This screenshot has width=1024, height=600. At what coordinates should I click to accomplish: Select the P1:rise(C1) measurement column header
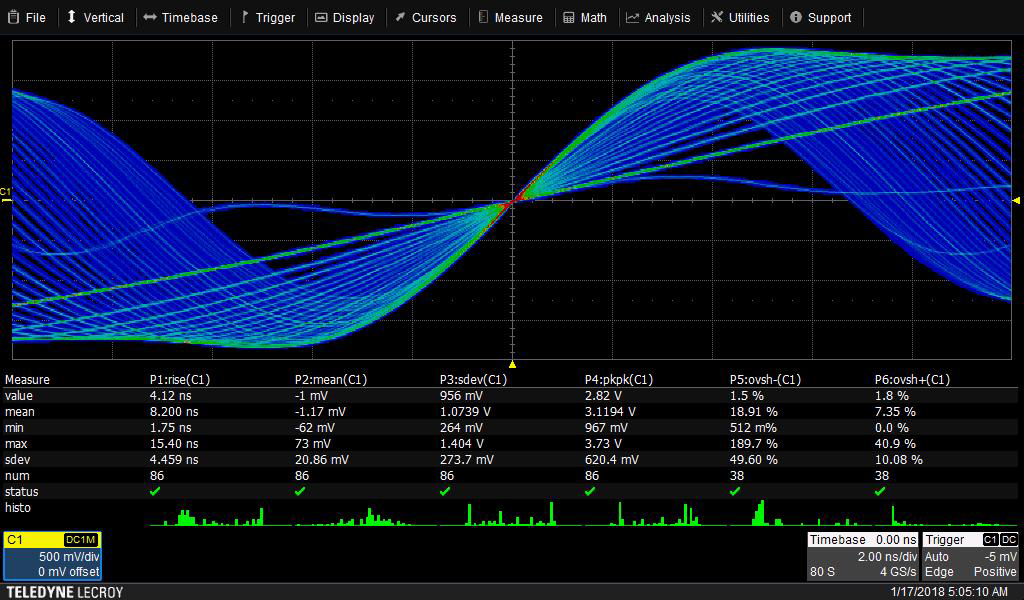[x=179, y=380]
